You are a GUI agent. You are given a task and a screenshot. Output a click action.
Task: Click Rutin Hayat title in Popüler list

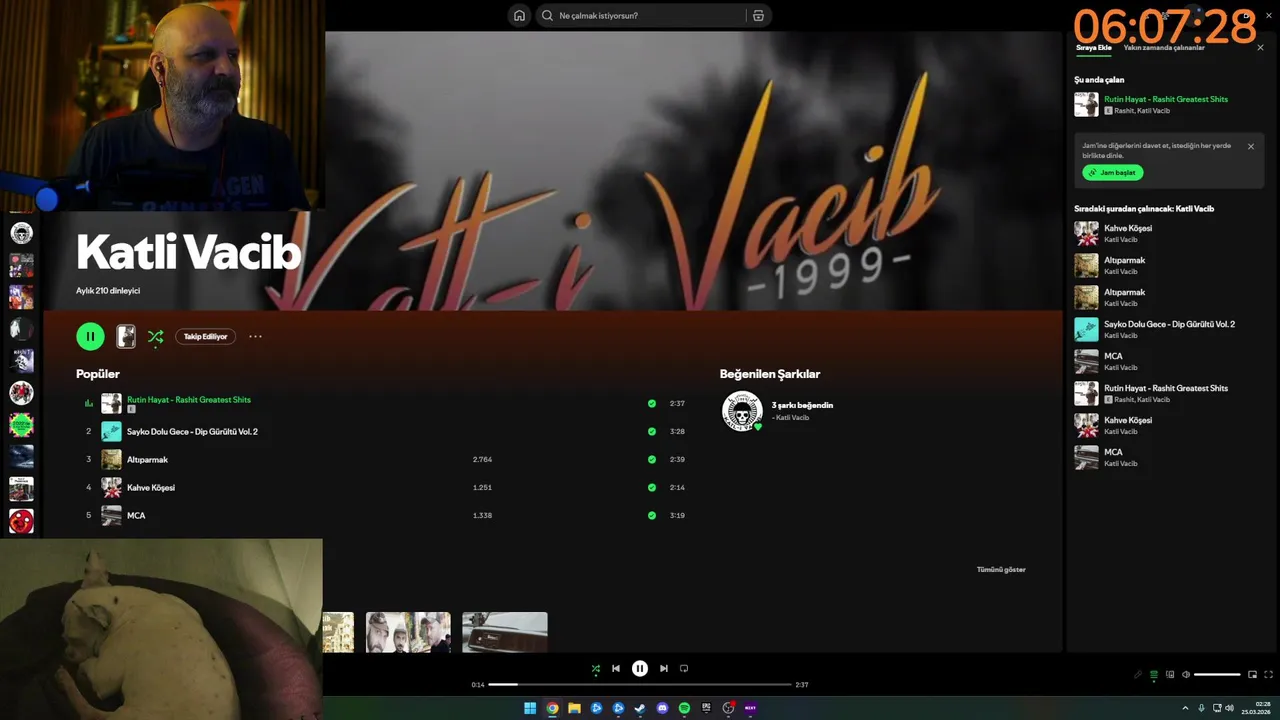tap(189, 400)
